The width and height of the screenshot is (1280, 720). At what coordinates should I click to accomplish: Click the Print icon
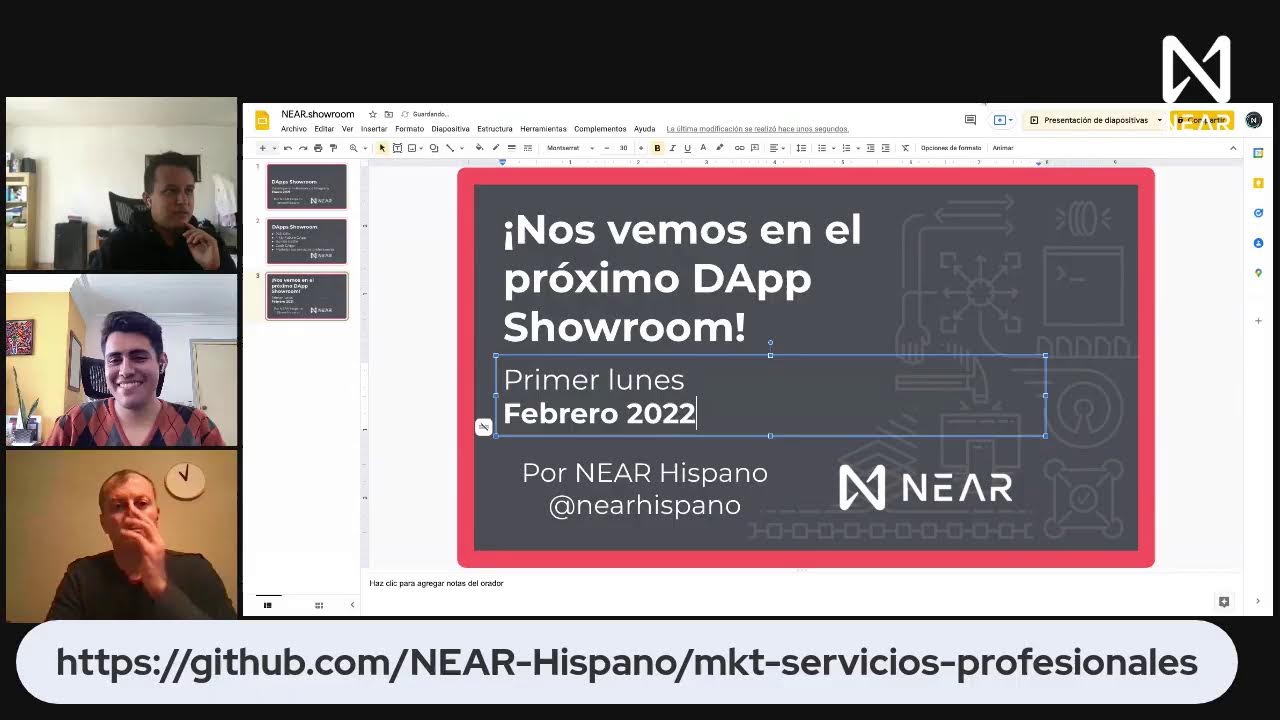coord(318,148)
